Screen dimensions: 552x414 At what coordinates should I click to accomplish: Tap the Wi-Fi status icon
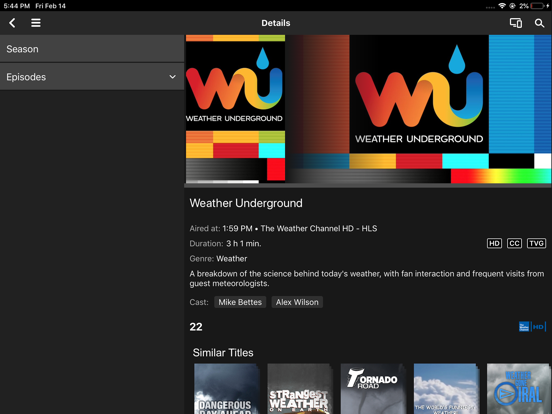pos(502,6)
